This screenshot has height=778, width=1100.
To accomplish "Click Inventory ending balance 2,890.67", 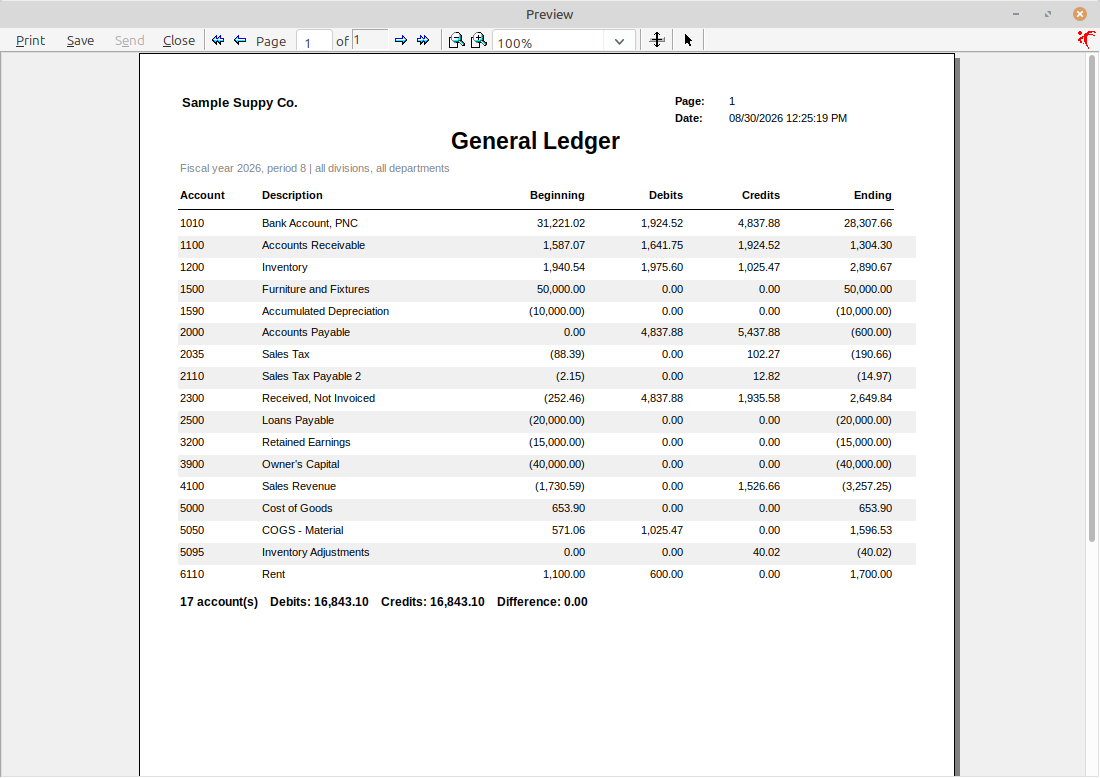I will click(x=871, y=267).
